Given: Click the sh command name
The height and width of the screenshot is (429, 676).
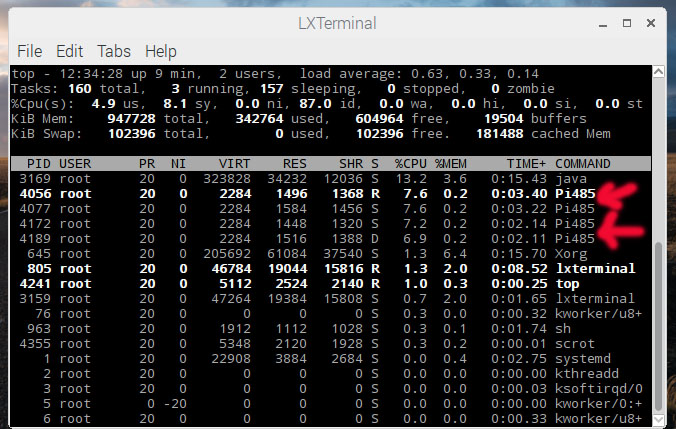Looking at the screenshot, I should pos(563,329).
